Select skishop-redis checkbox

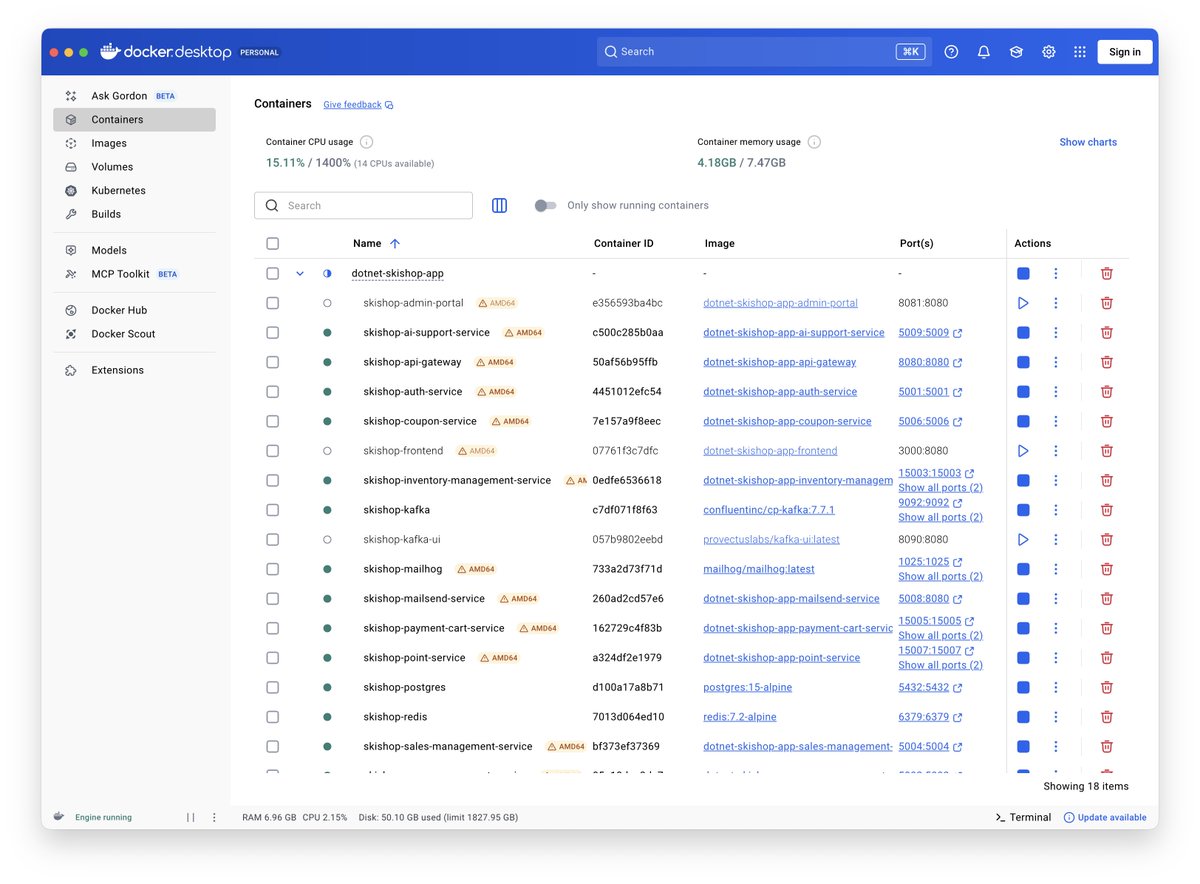273,717
